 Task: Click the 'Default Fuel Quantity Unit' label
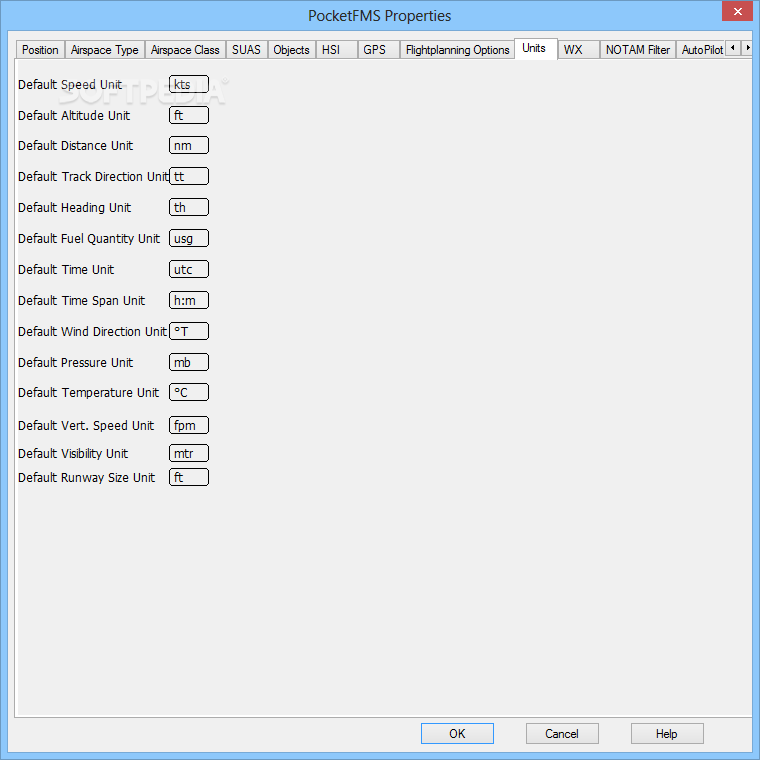89,239
